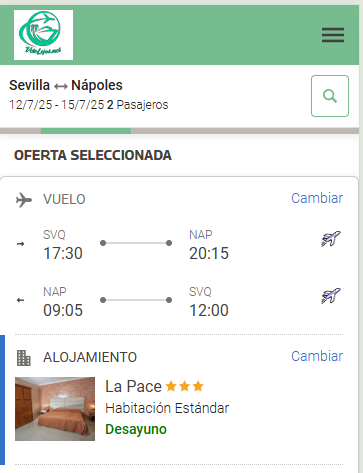Click the airplane icon next to VUELO
The image size is (363, 473).
point(24,200)
